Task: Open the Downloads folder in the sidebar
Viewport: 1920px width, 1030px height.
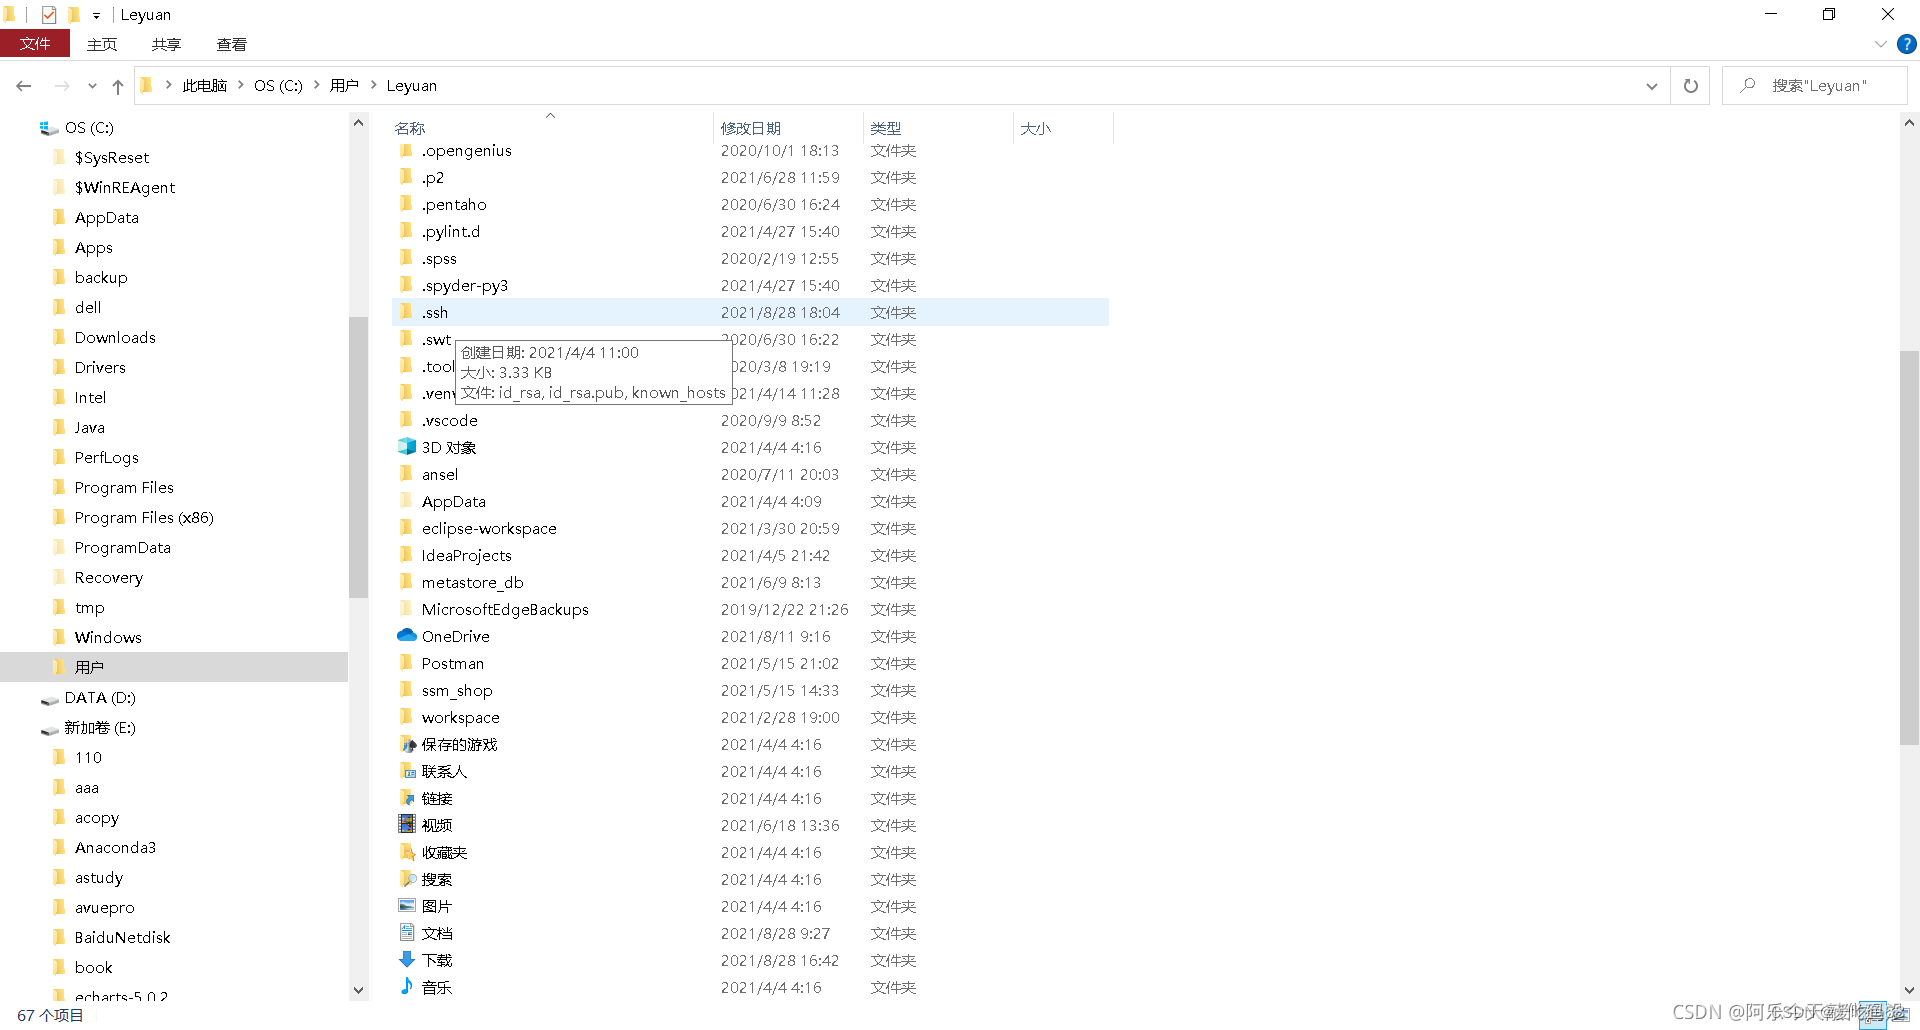Action: [114, 337]
